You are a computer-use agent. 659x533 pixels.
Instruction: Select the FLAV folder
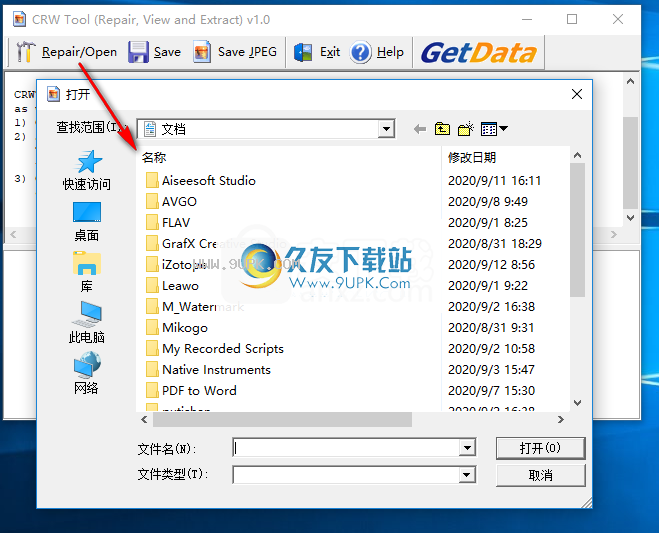168,223
